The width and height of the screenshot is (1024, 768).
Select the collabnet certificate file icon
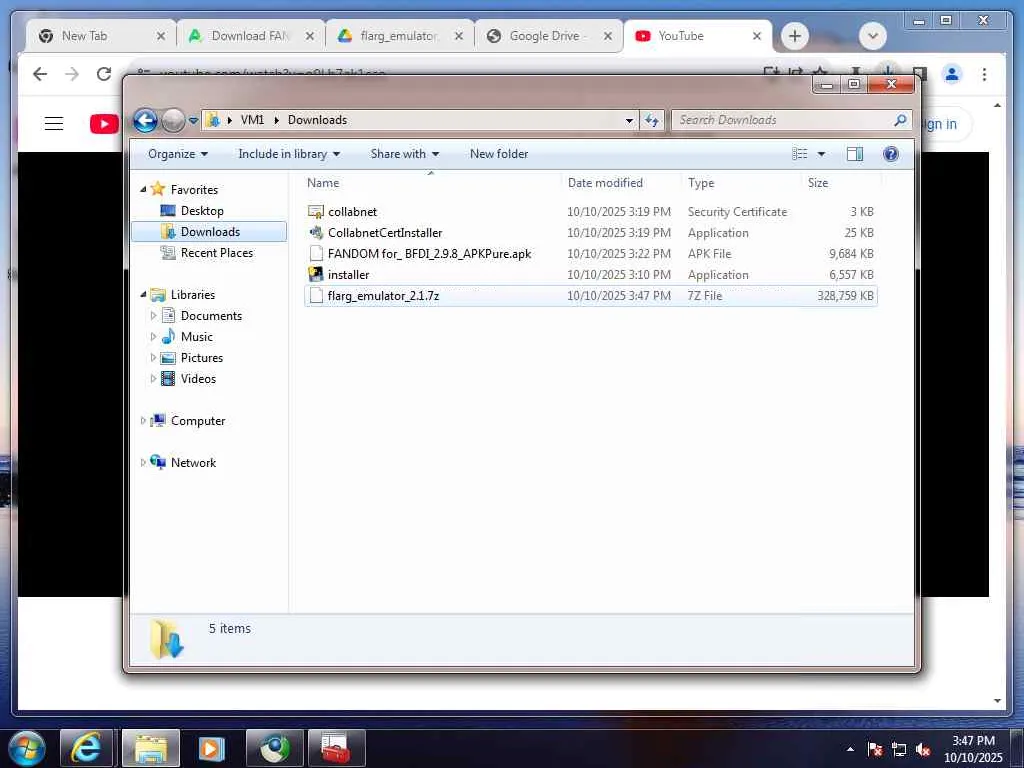(316, 212)
